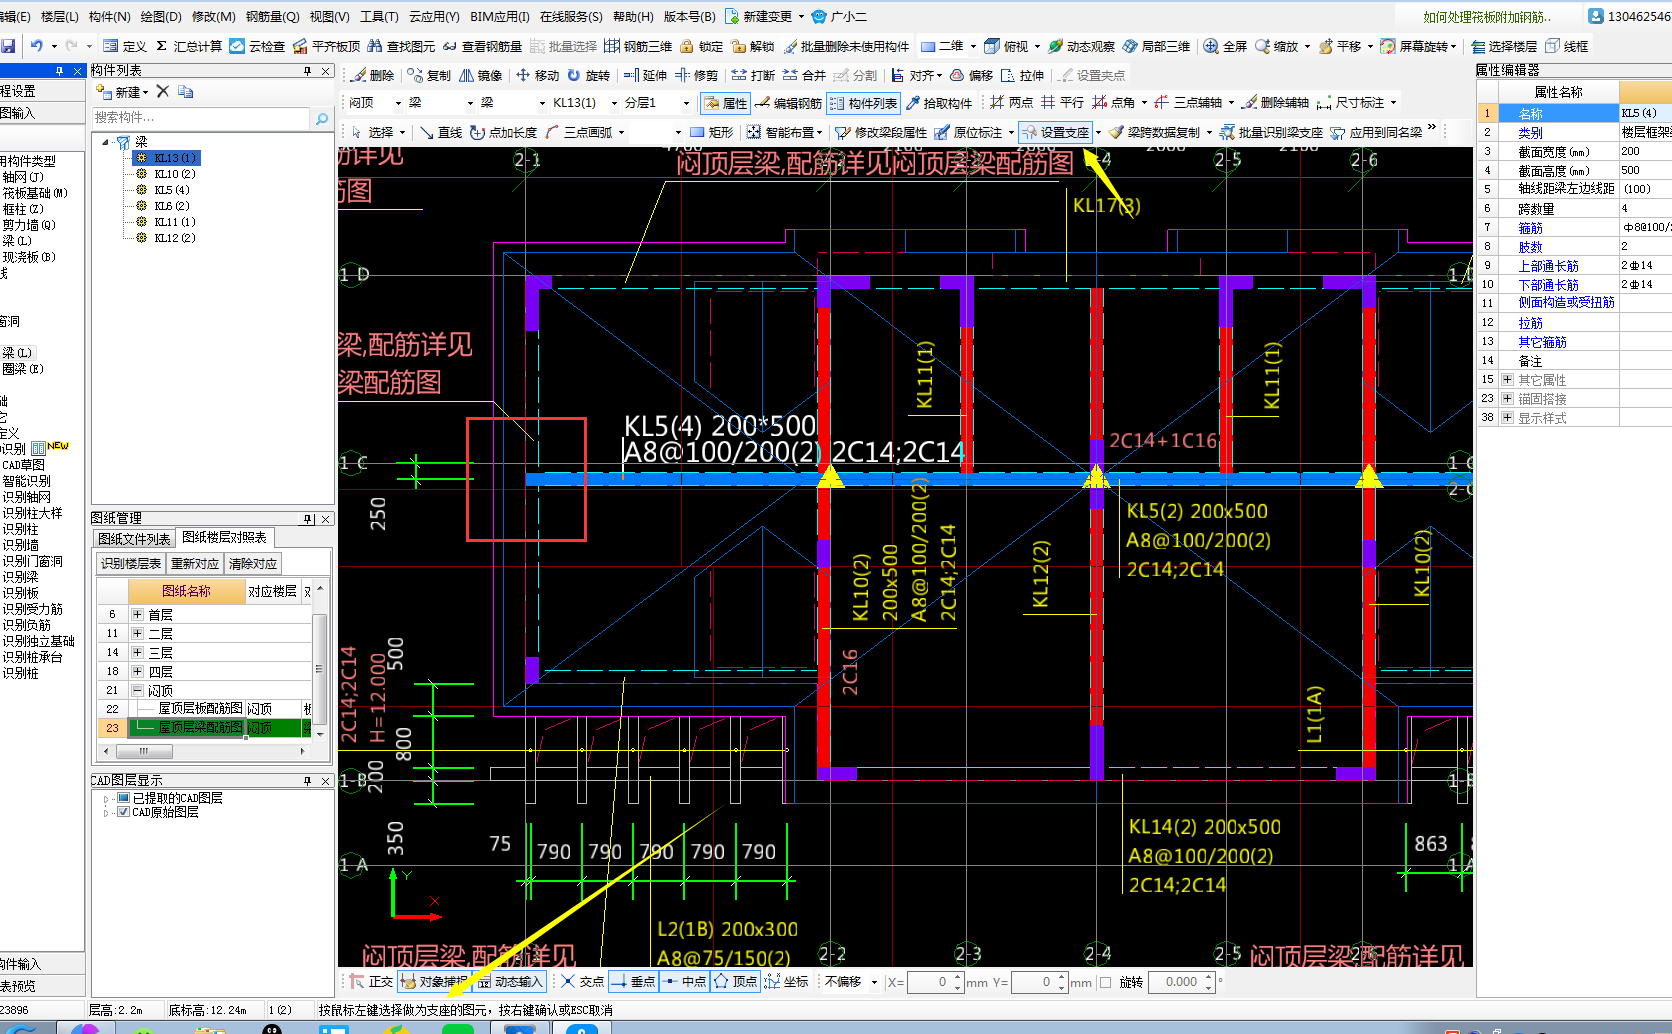Toggle the 构件列表 component list button
Viewport: 1672px width, 1034px height.
tap(864, 103)
